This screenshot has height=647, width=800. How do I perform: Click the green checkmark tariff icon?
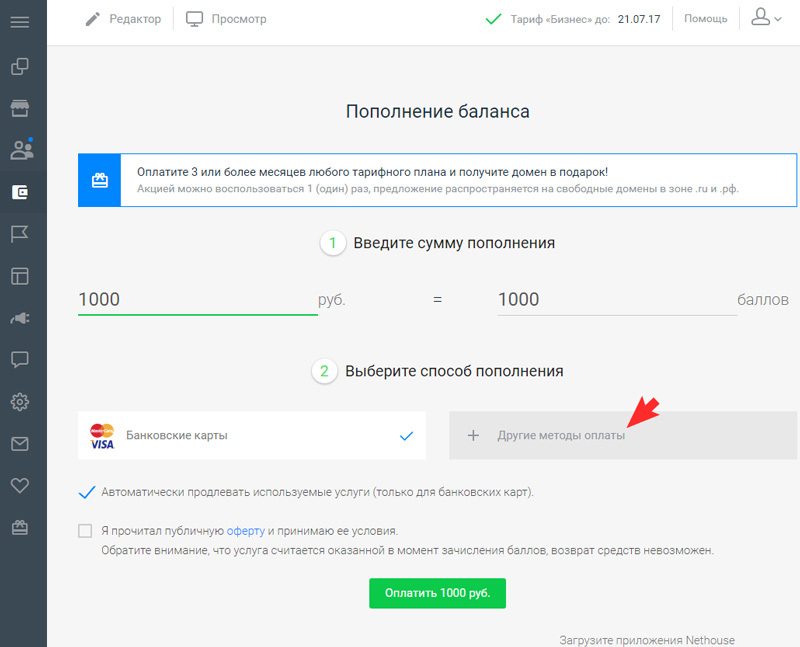[493, 19]
